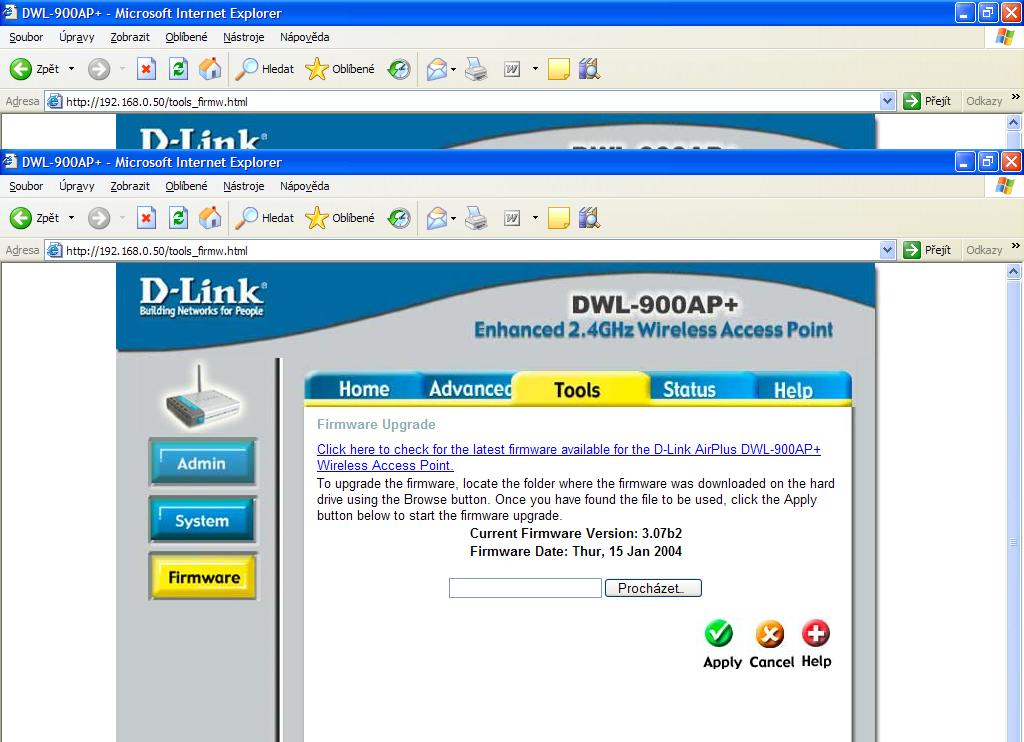Stop page loading in rear window toolbar

click(146, 69)
